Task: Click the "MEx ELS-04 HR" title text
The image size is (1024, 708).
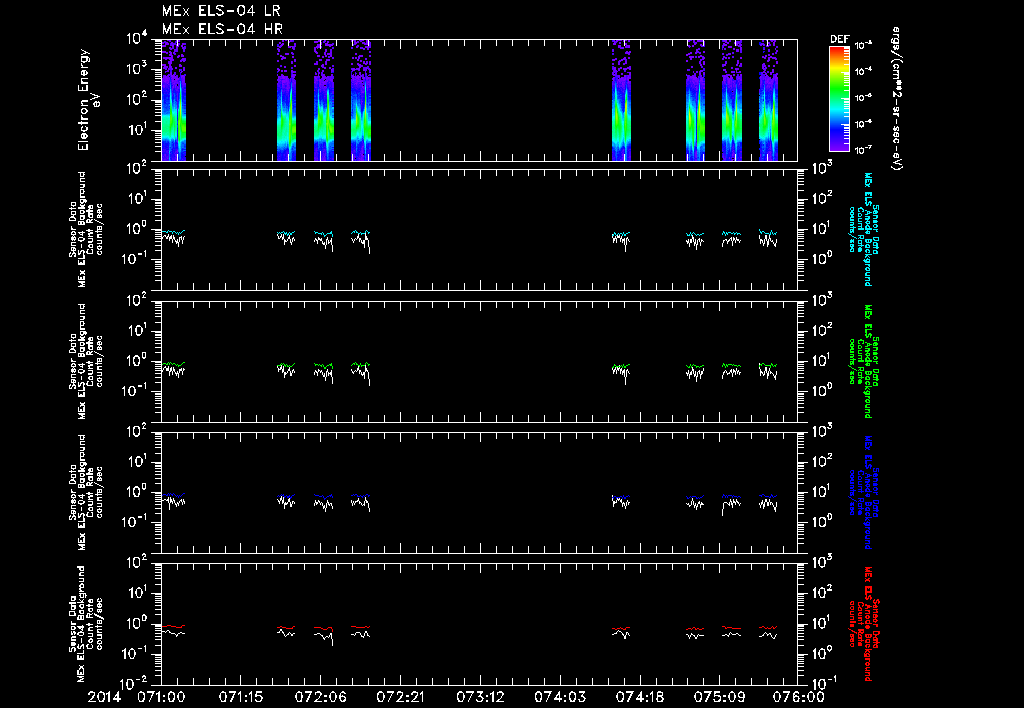Action: click(222, 29)
